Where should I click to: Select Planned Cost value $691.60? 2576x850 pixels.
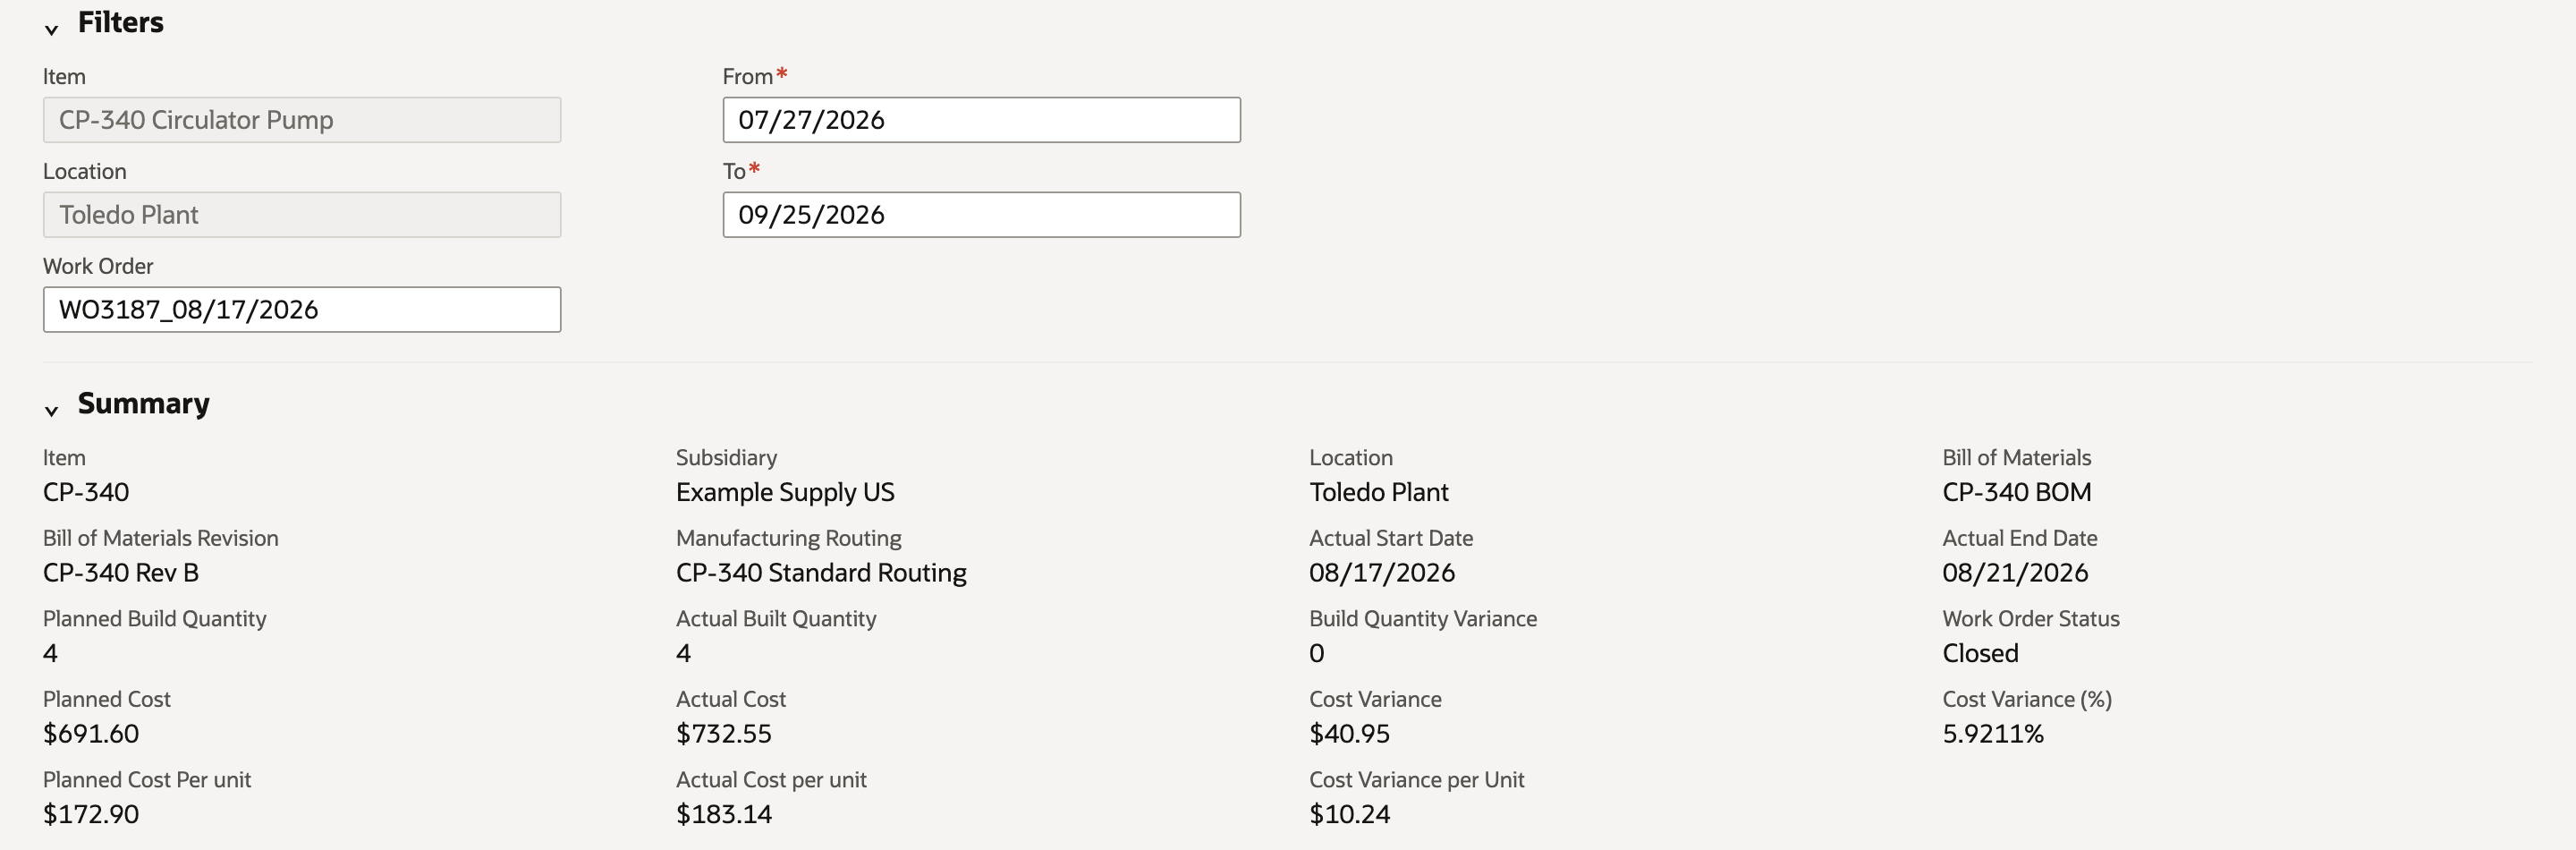(x=91, y=734)
